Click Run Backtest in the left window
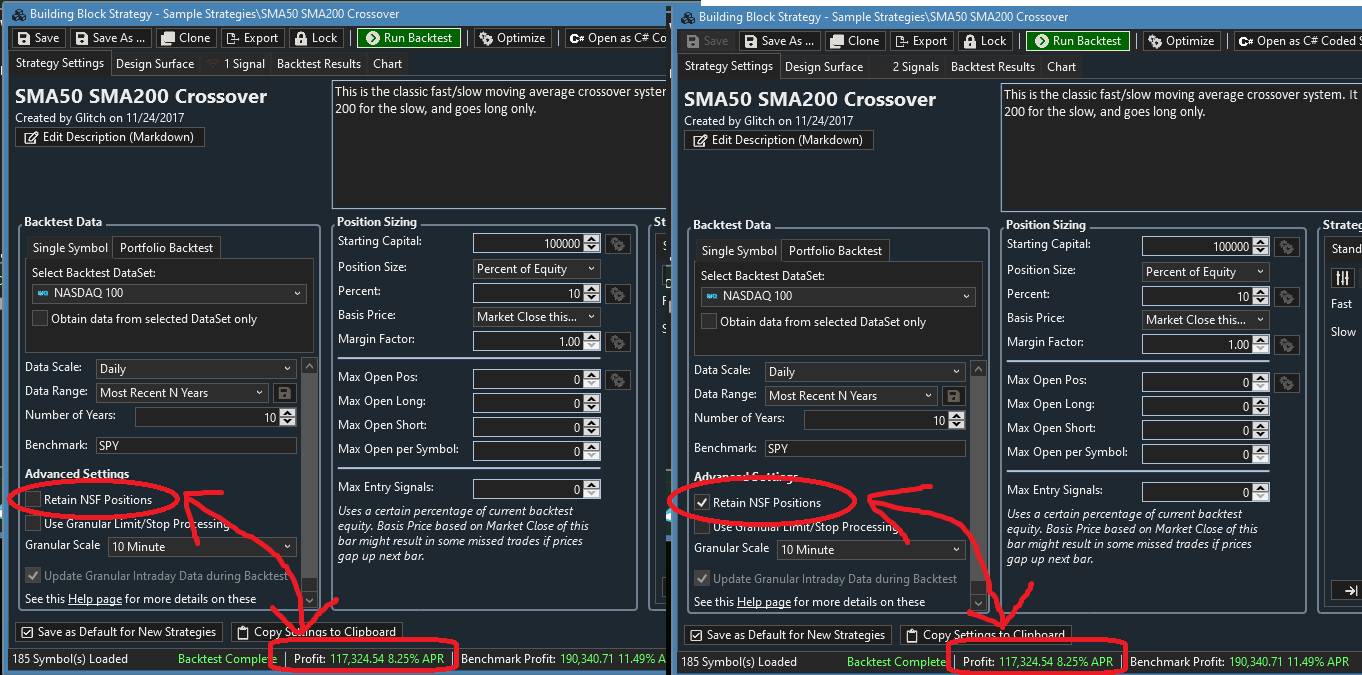 click(409, 38)
